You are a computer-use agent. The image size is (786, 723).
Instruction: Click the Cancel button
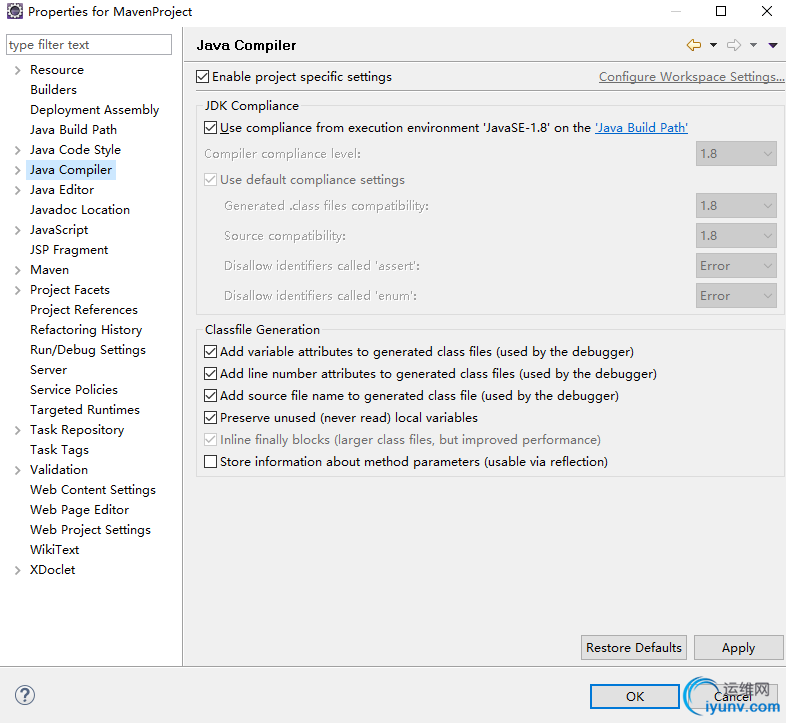[733, 696]
